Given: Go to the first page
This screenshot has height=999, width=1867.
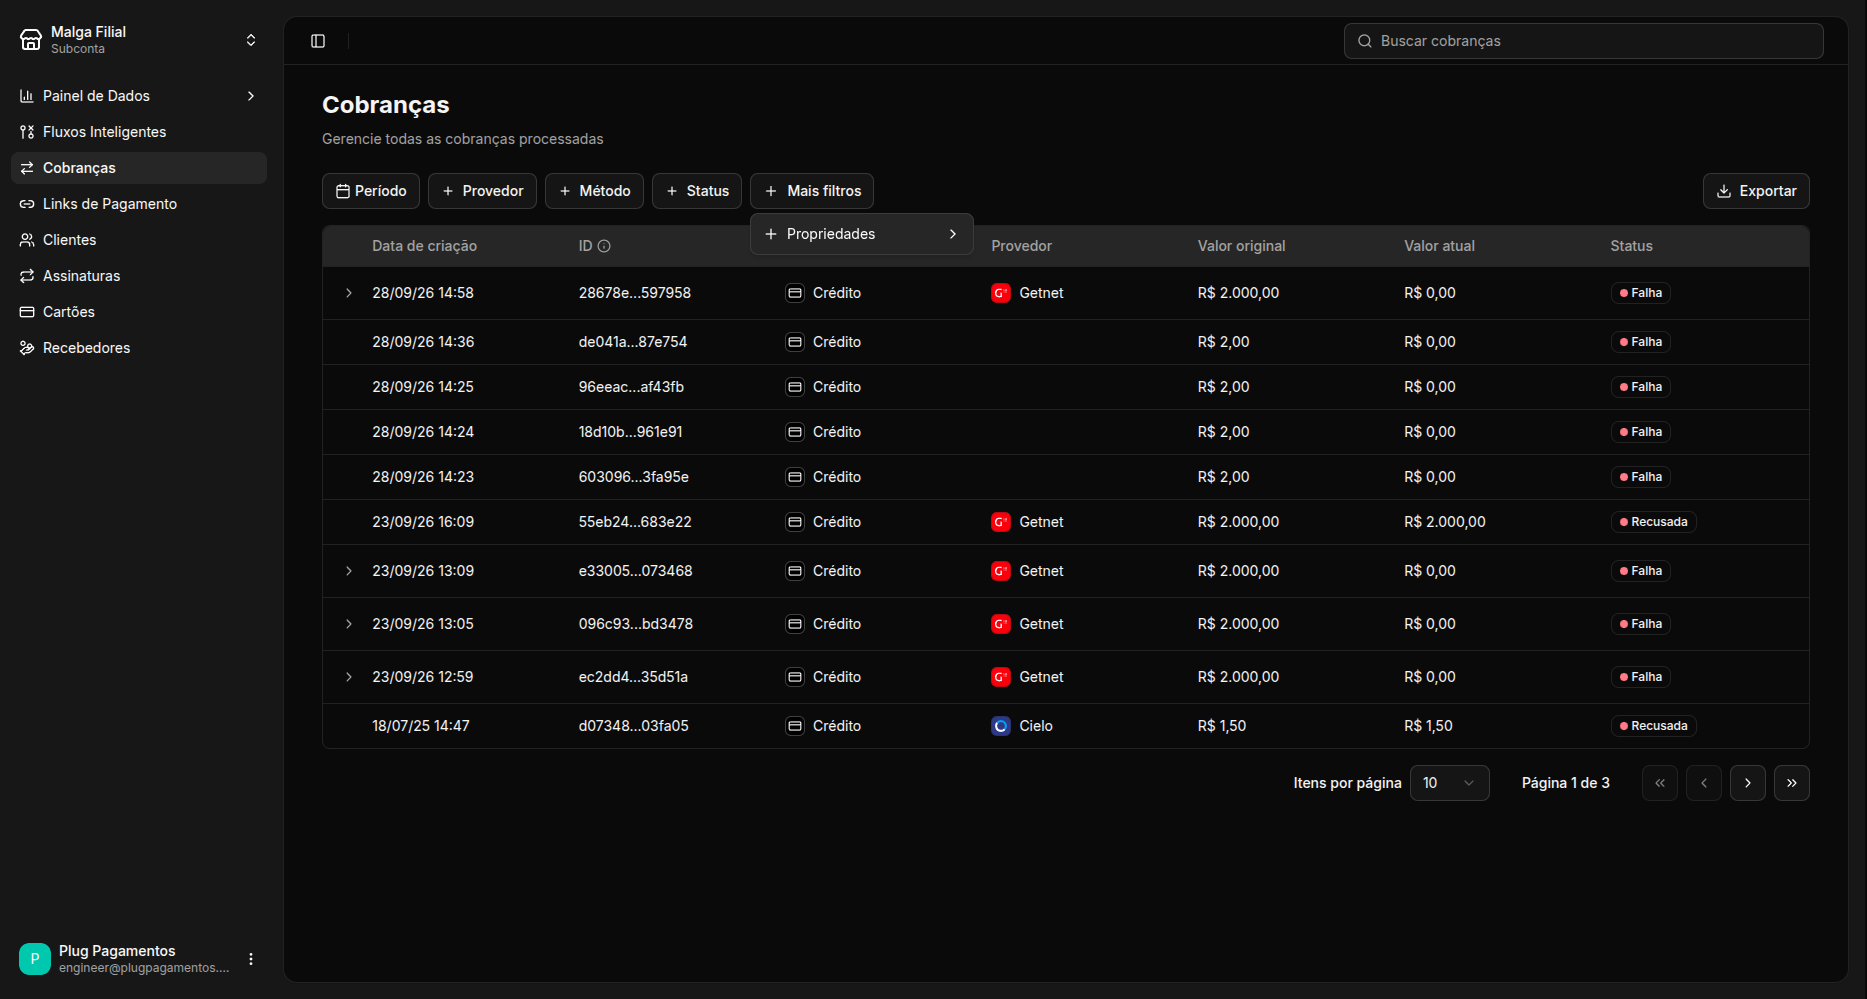Looking at the screenshot, I should 1660,783.
